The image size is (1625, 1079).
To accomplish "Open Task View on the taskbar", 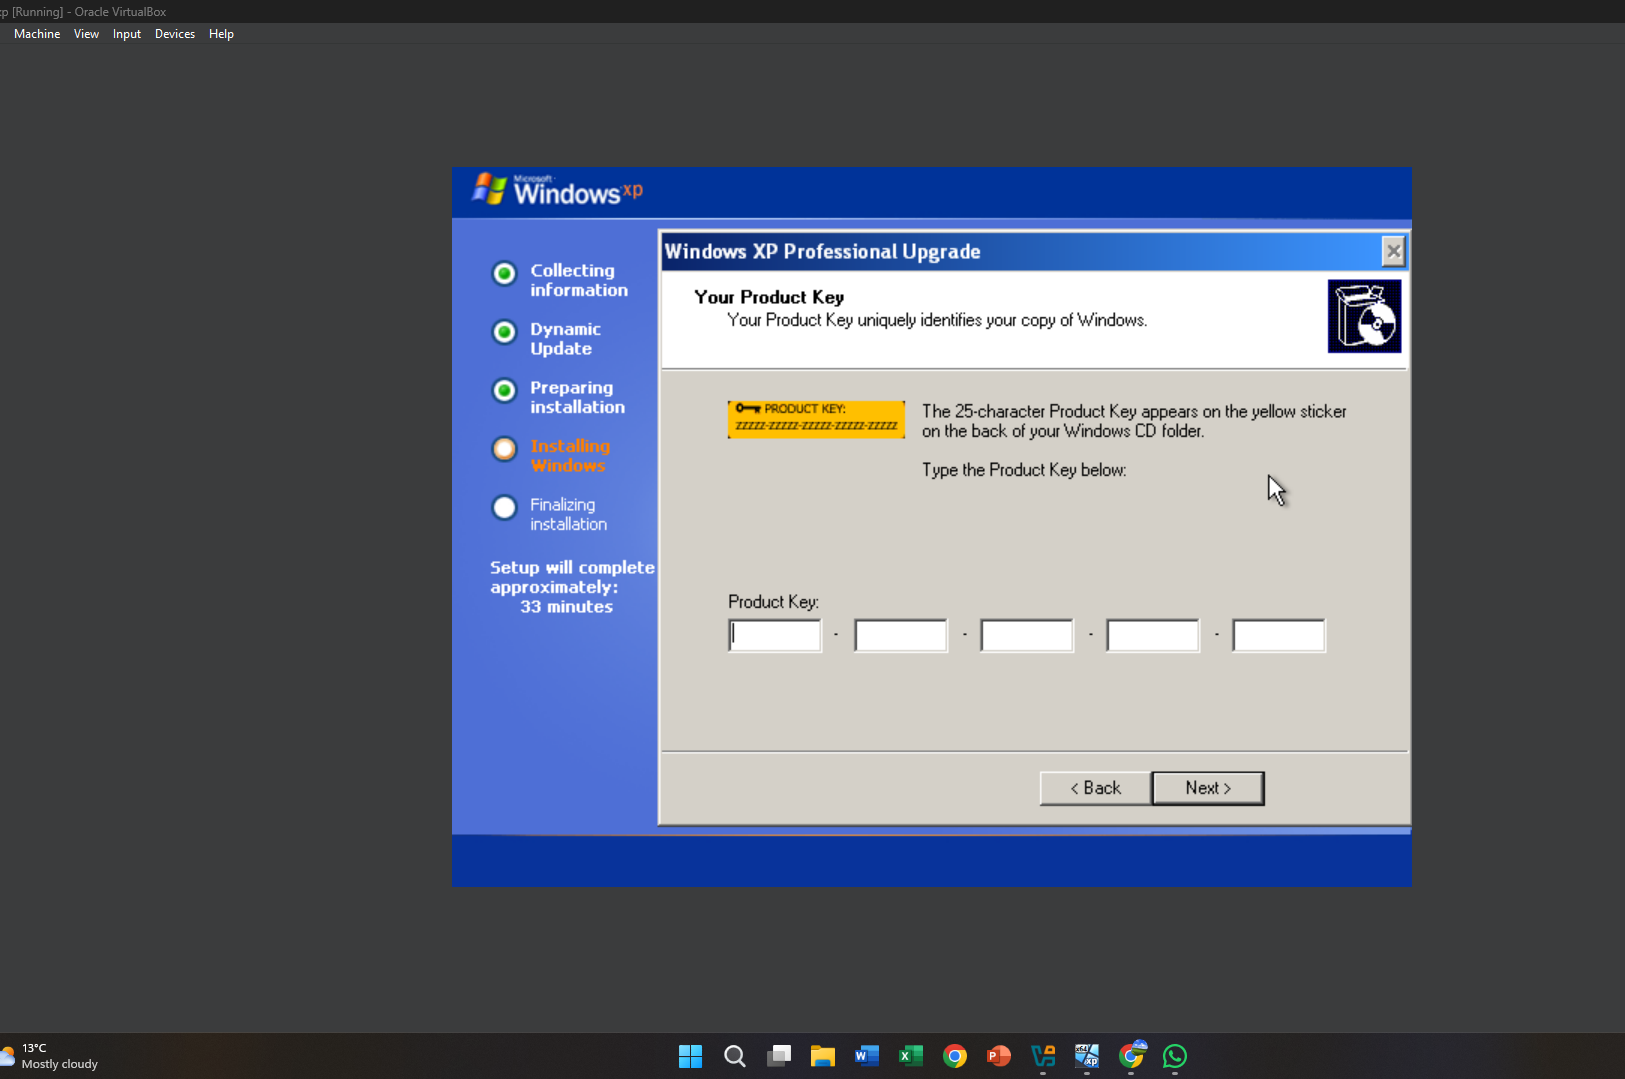I will [779, 1056].
